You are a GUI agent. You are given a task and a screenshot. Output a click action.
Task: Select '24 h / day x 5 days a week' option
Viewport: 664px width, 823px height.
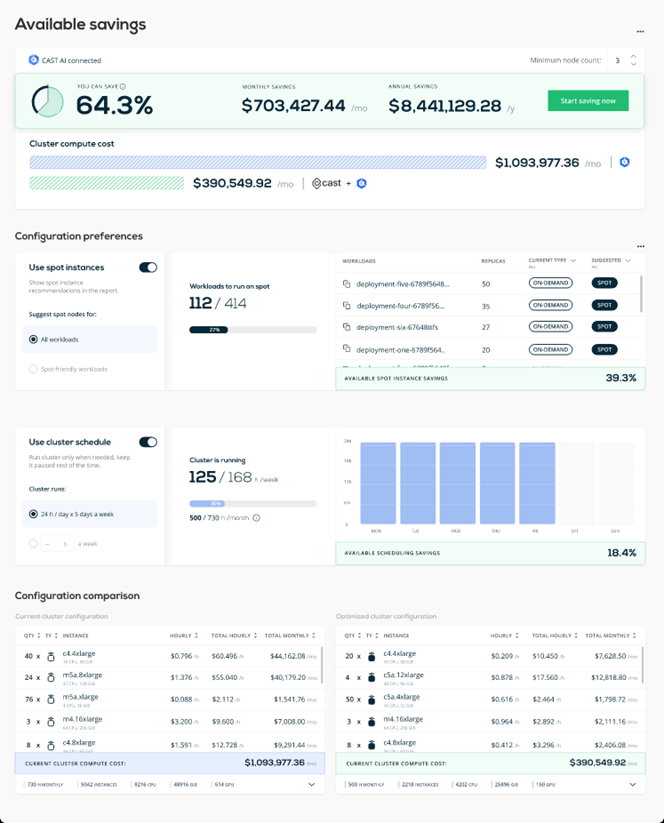[x=33, y=514]
